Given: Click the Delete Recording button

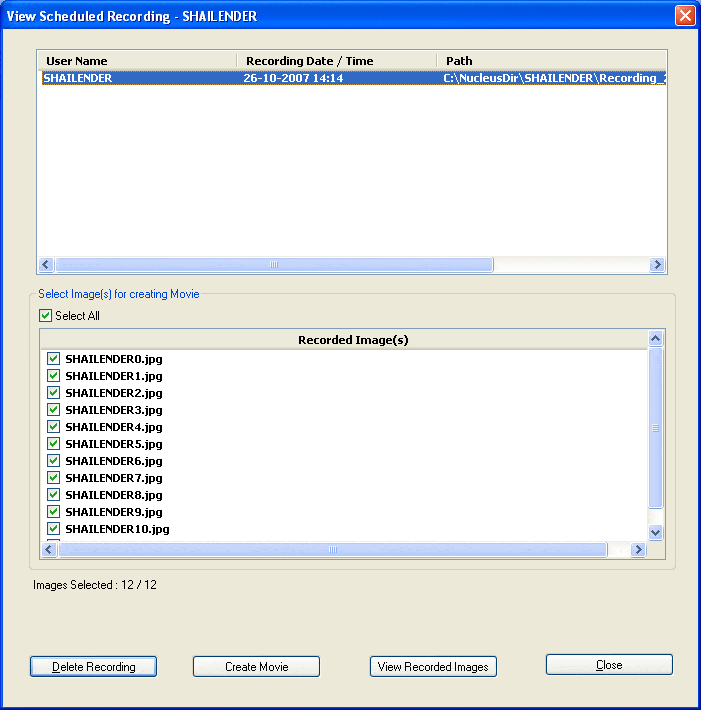Looking at the screenshot, I should pyautogui.click(x=93, y=667).
